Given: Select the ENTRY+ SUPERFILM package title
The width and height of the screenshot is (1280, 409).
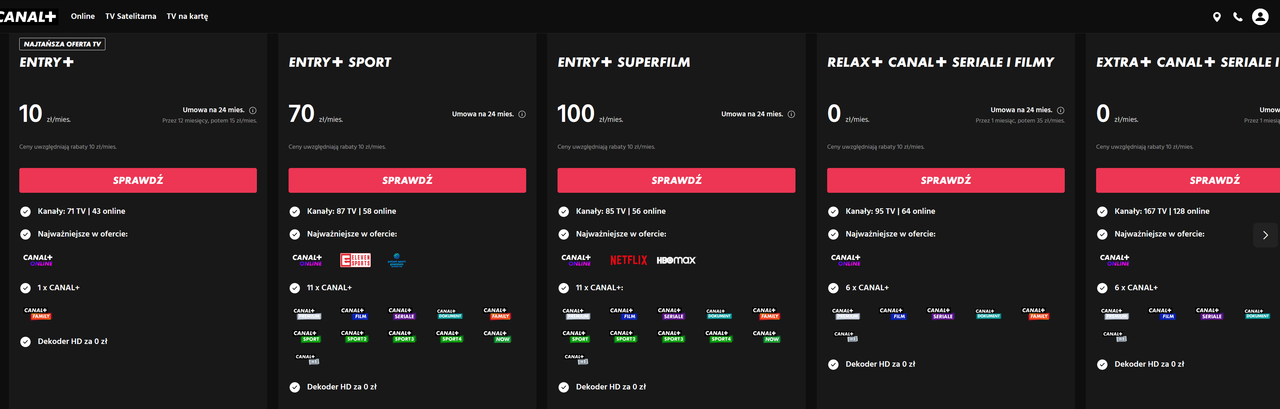Looking at the screenshot, I should pyautogui.click(x=624, y=62).
